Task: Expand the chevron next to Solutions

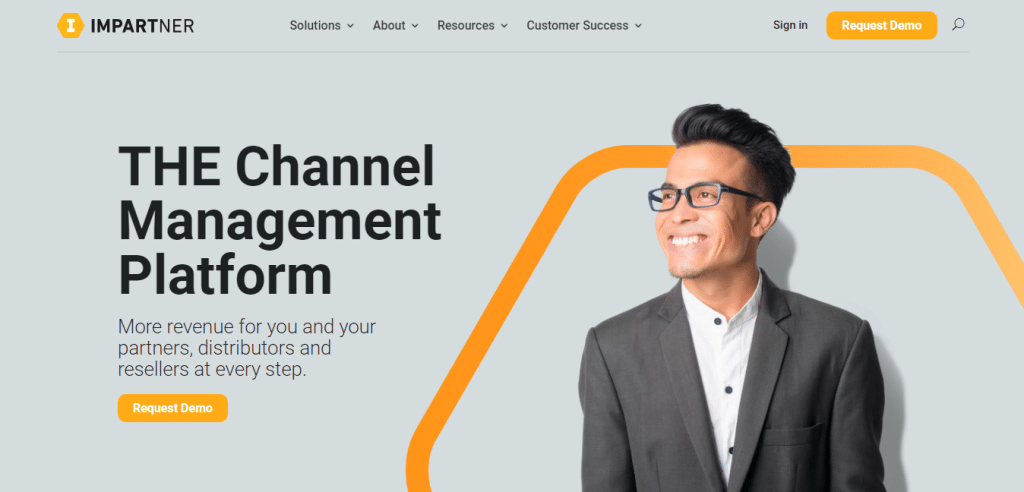Action: pos(350,25)
